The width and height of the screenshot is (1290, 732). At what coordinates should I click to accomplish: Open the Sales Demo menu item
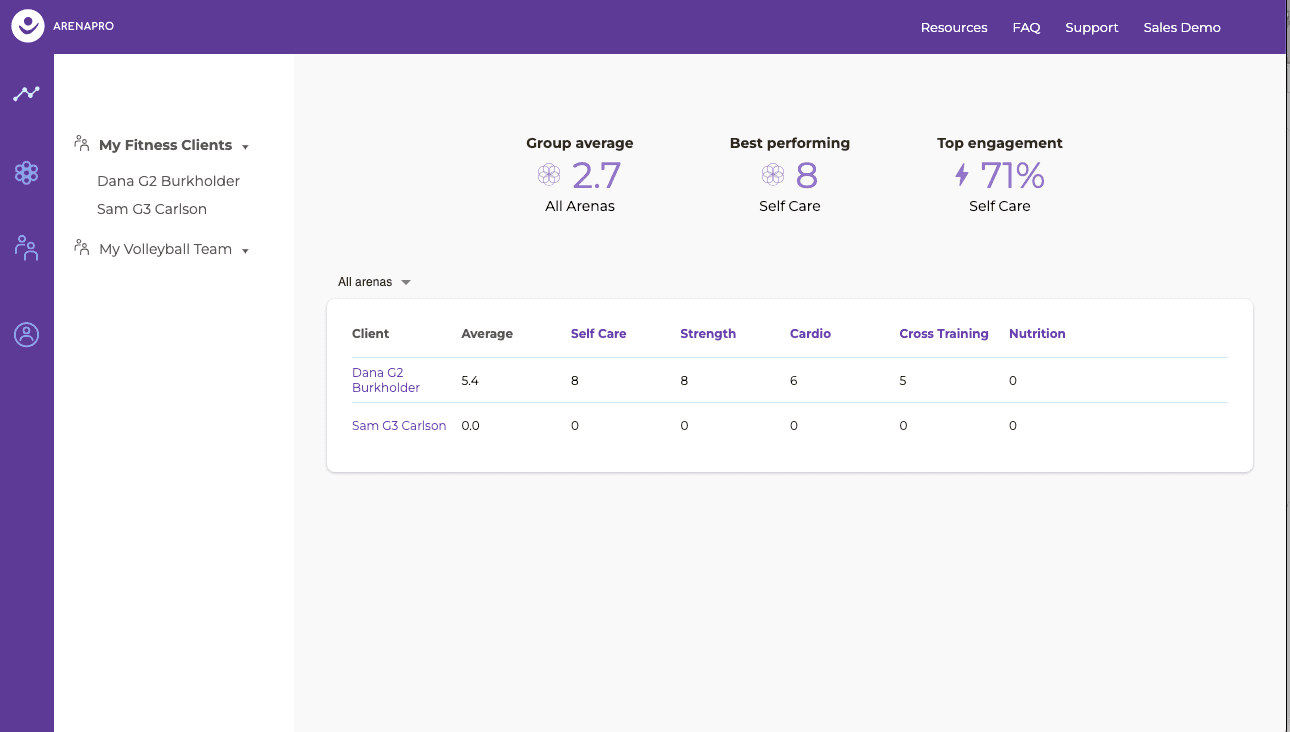point(1182,27)
